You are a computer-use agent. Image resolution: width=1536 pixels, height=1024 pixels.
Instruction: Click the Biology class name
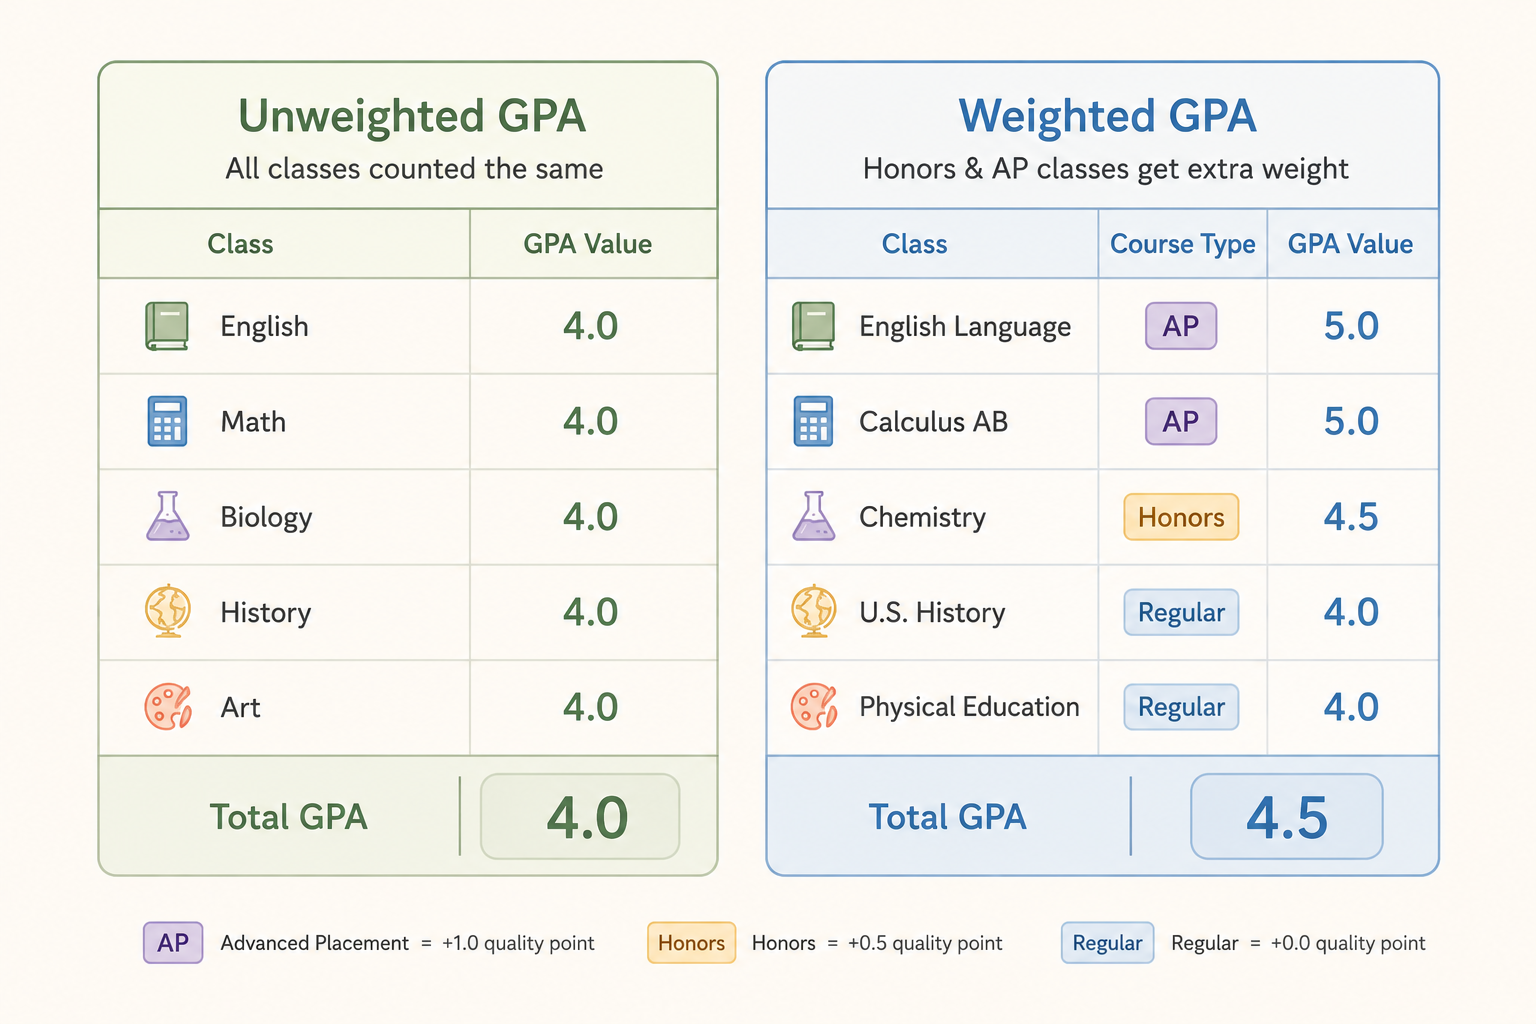click(266, 518)
